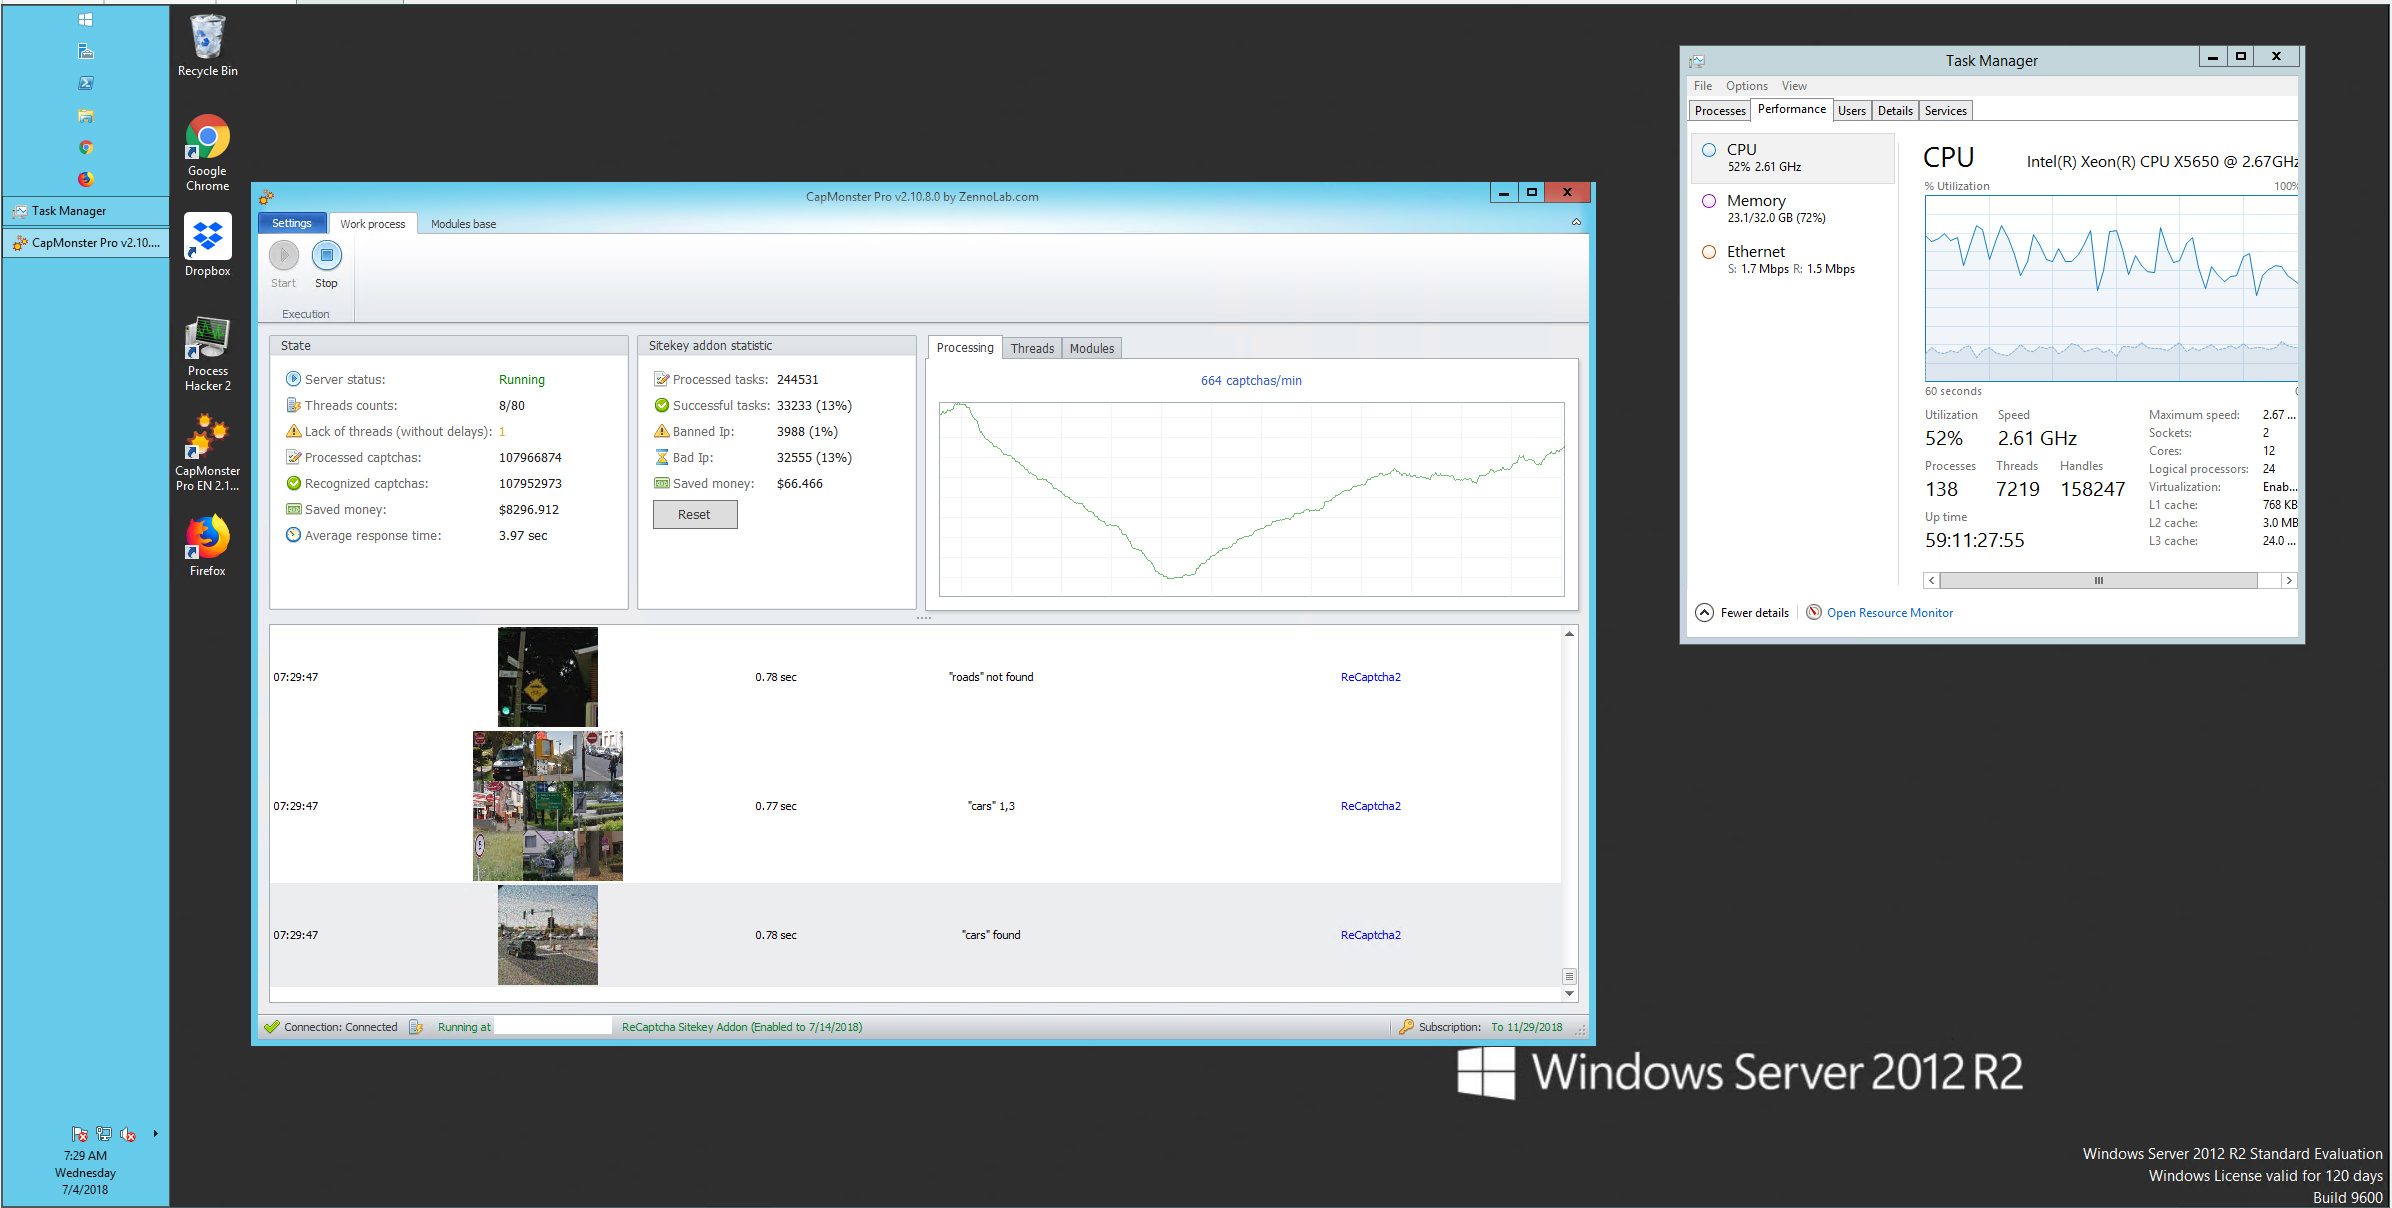Screen dimensions: 2392x1208
Task: Click the Average response time clock icon
Action: pos(293,535)
